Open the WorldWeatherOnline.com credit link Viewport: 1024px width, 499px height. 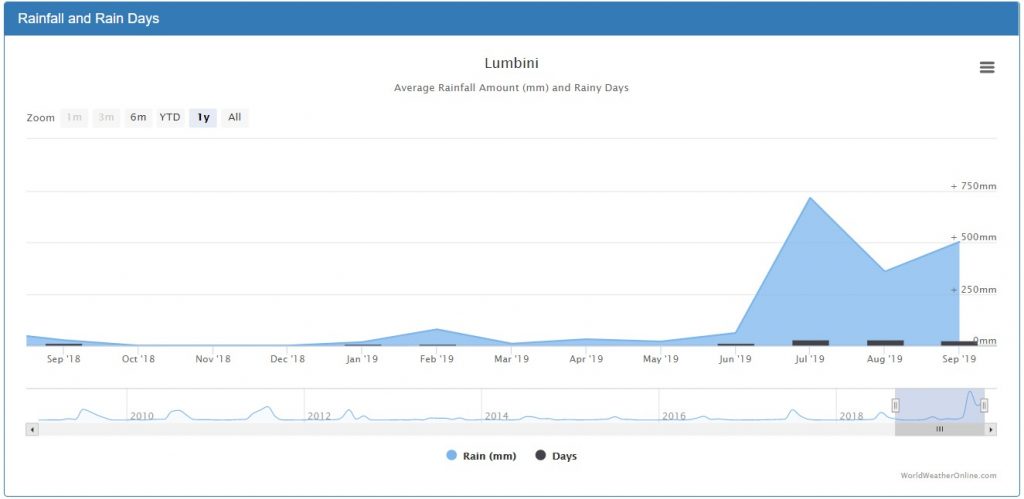[948, 476]
